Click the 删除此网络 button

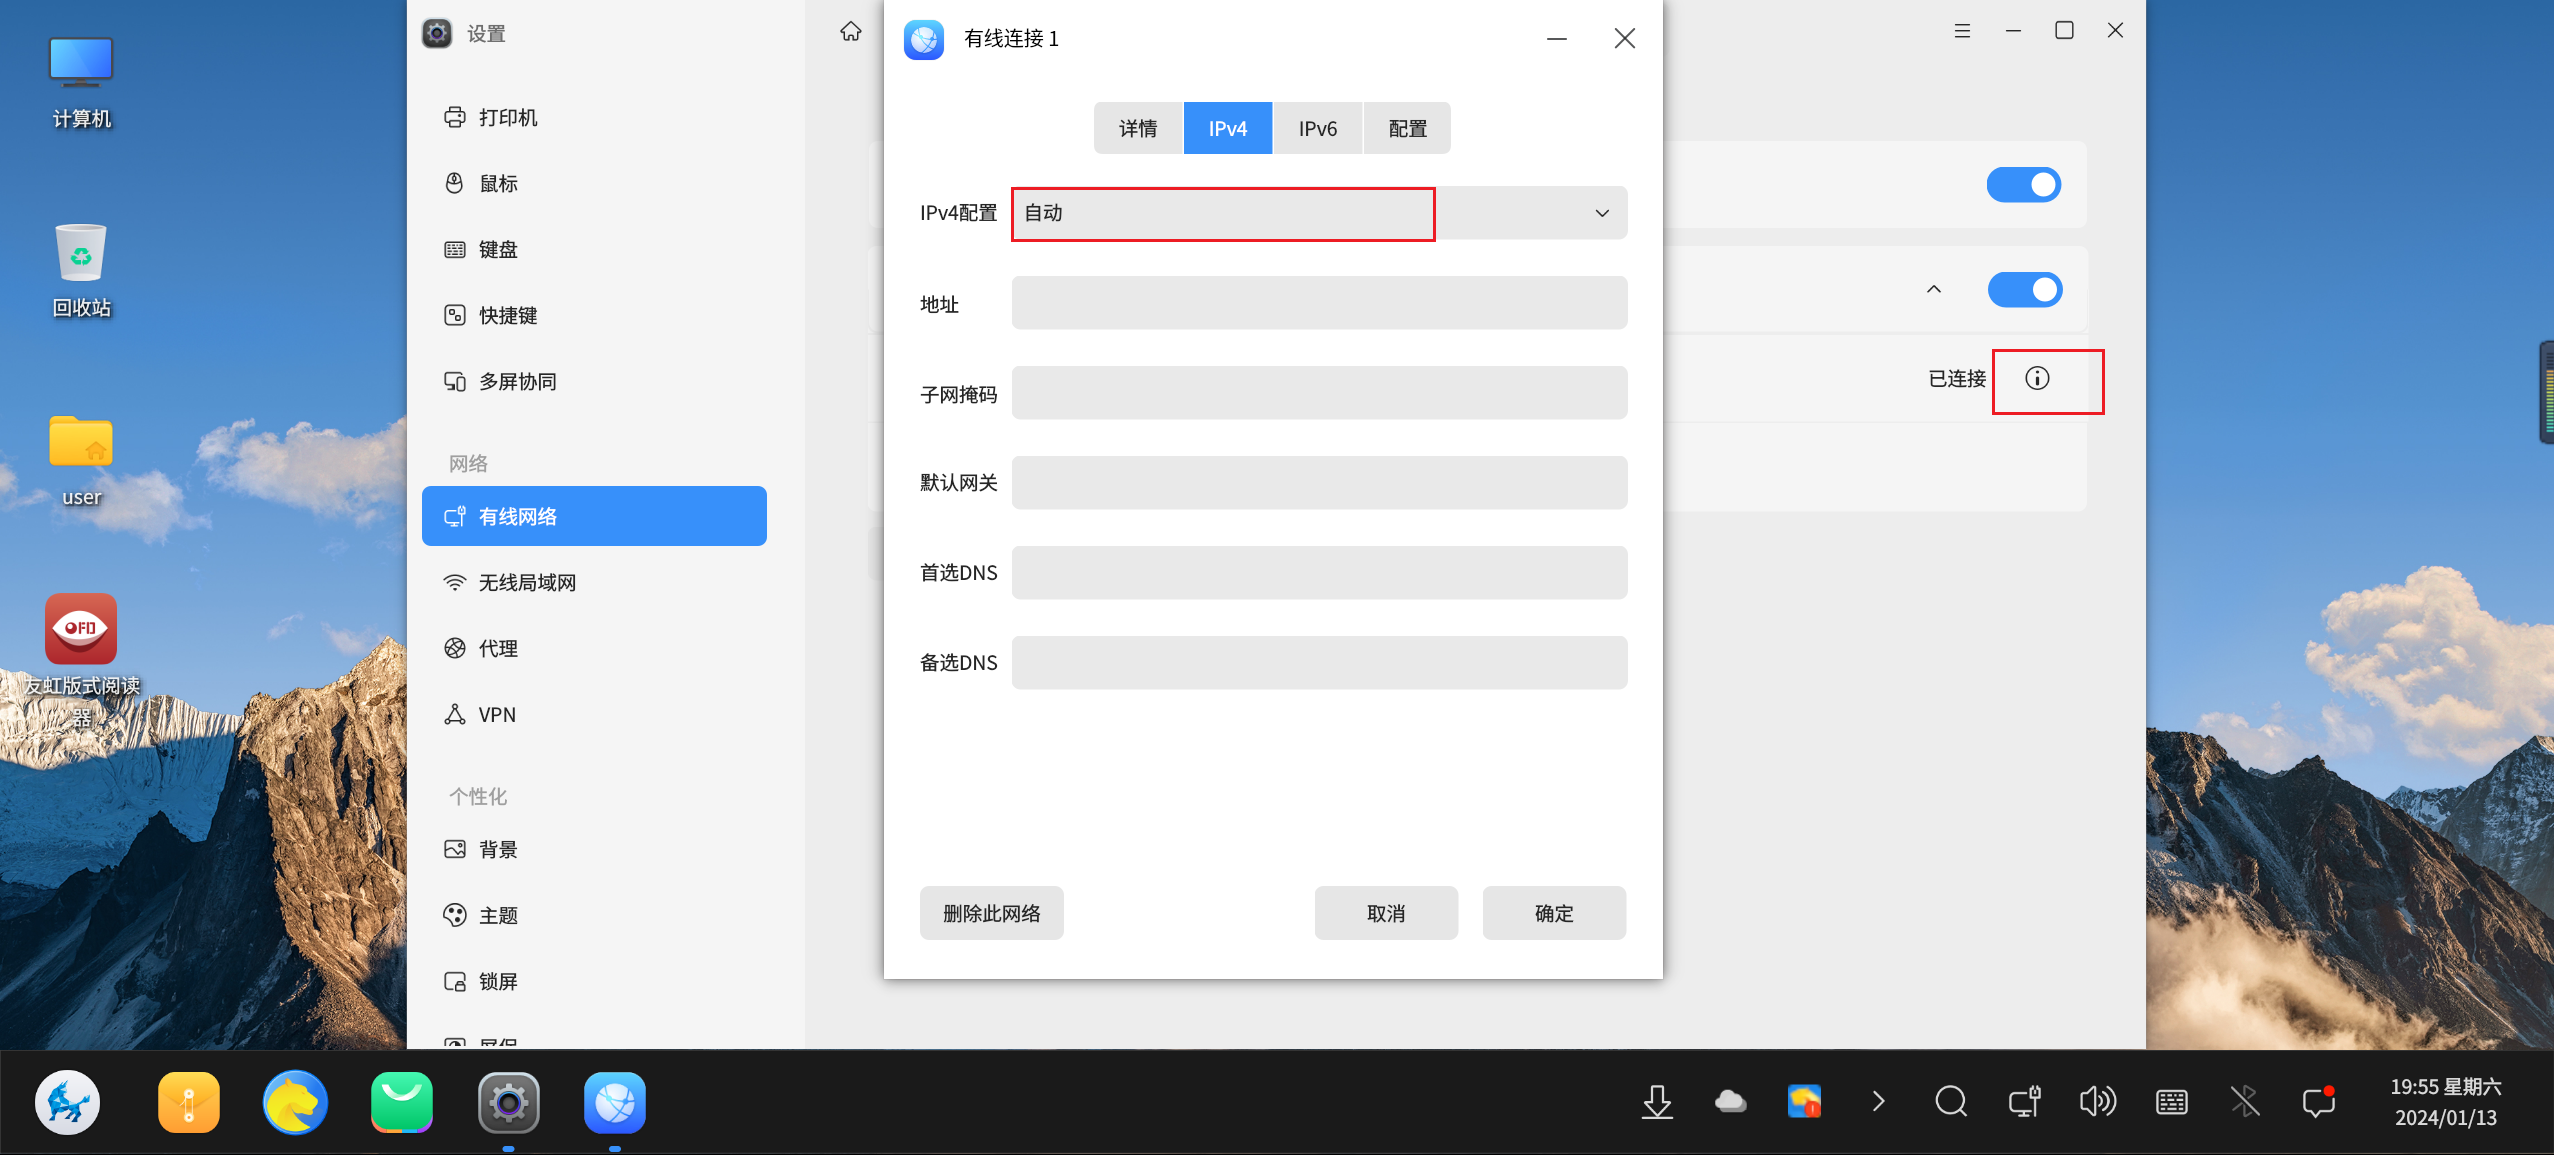991,913
